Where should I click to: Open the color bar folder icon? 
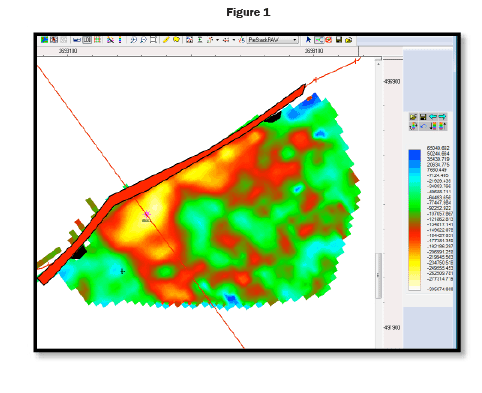[x=413, y=117]
